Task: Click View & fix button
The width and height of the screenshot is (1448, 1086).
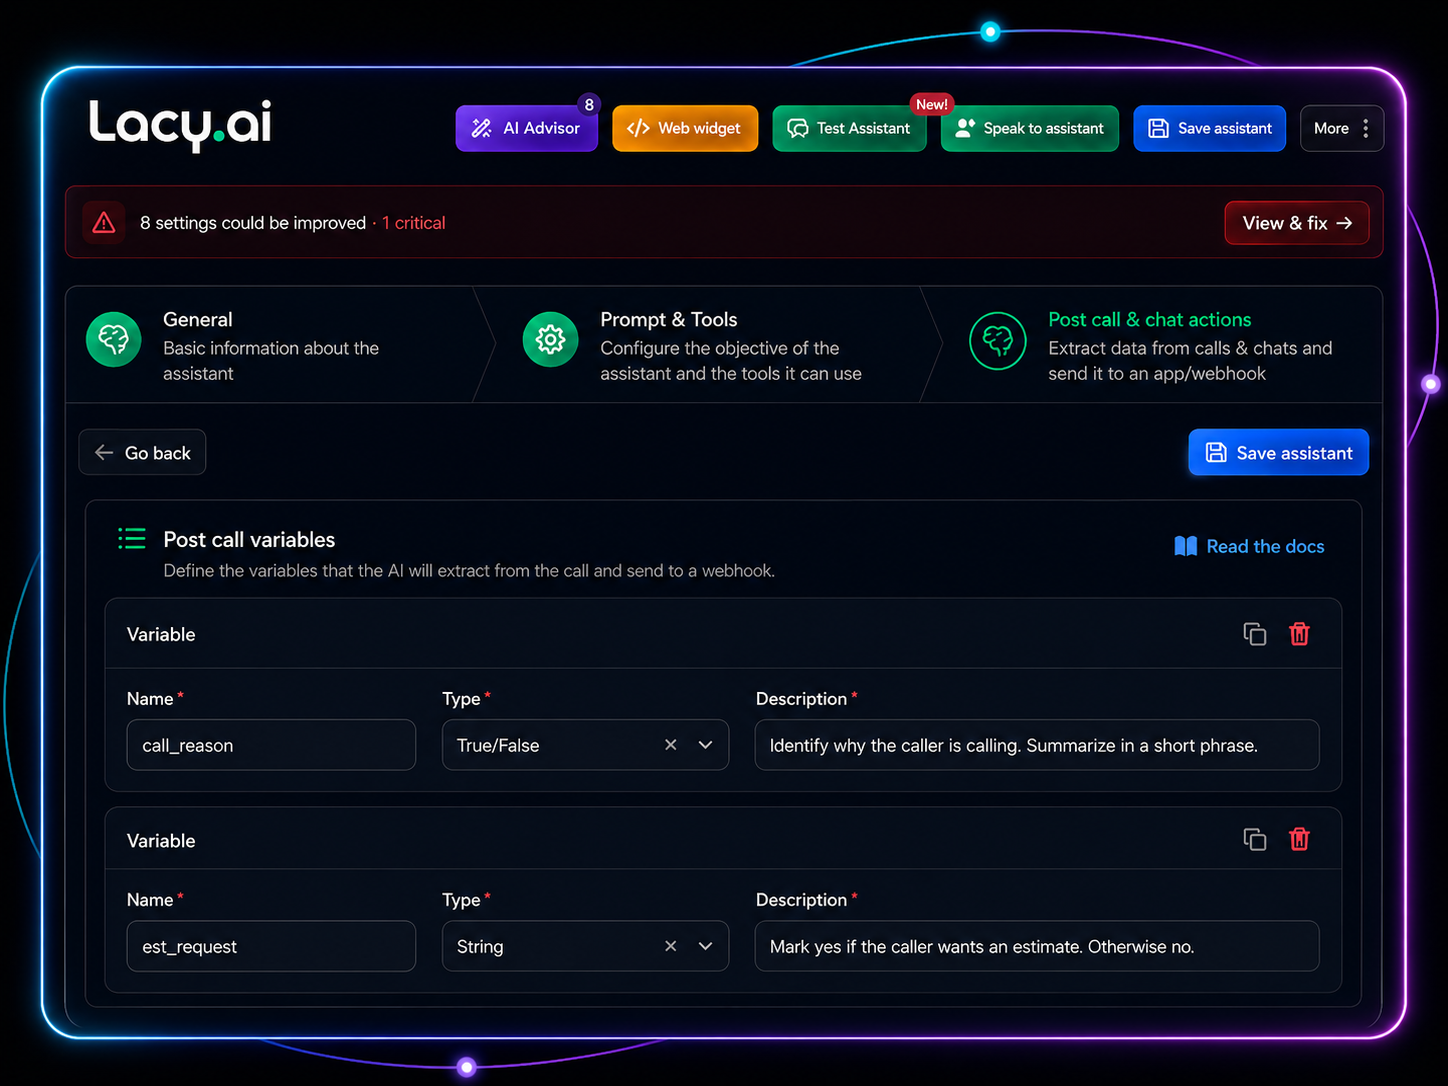Action: point(1296,223)
